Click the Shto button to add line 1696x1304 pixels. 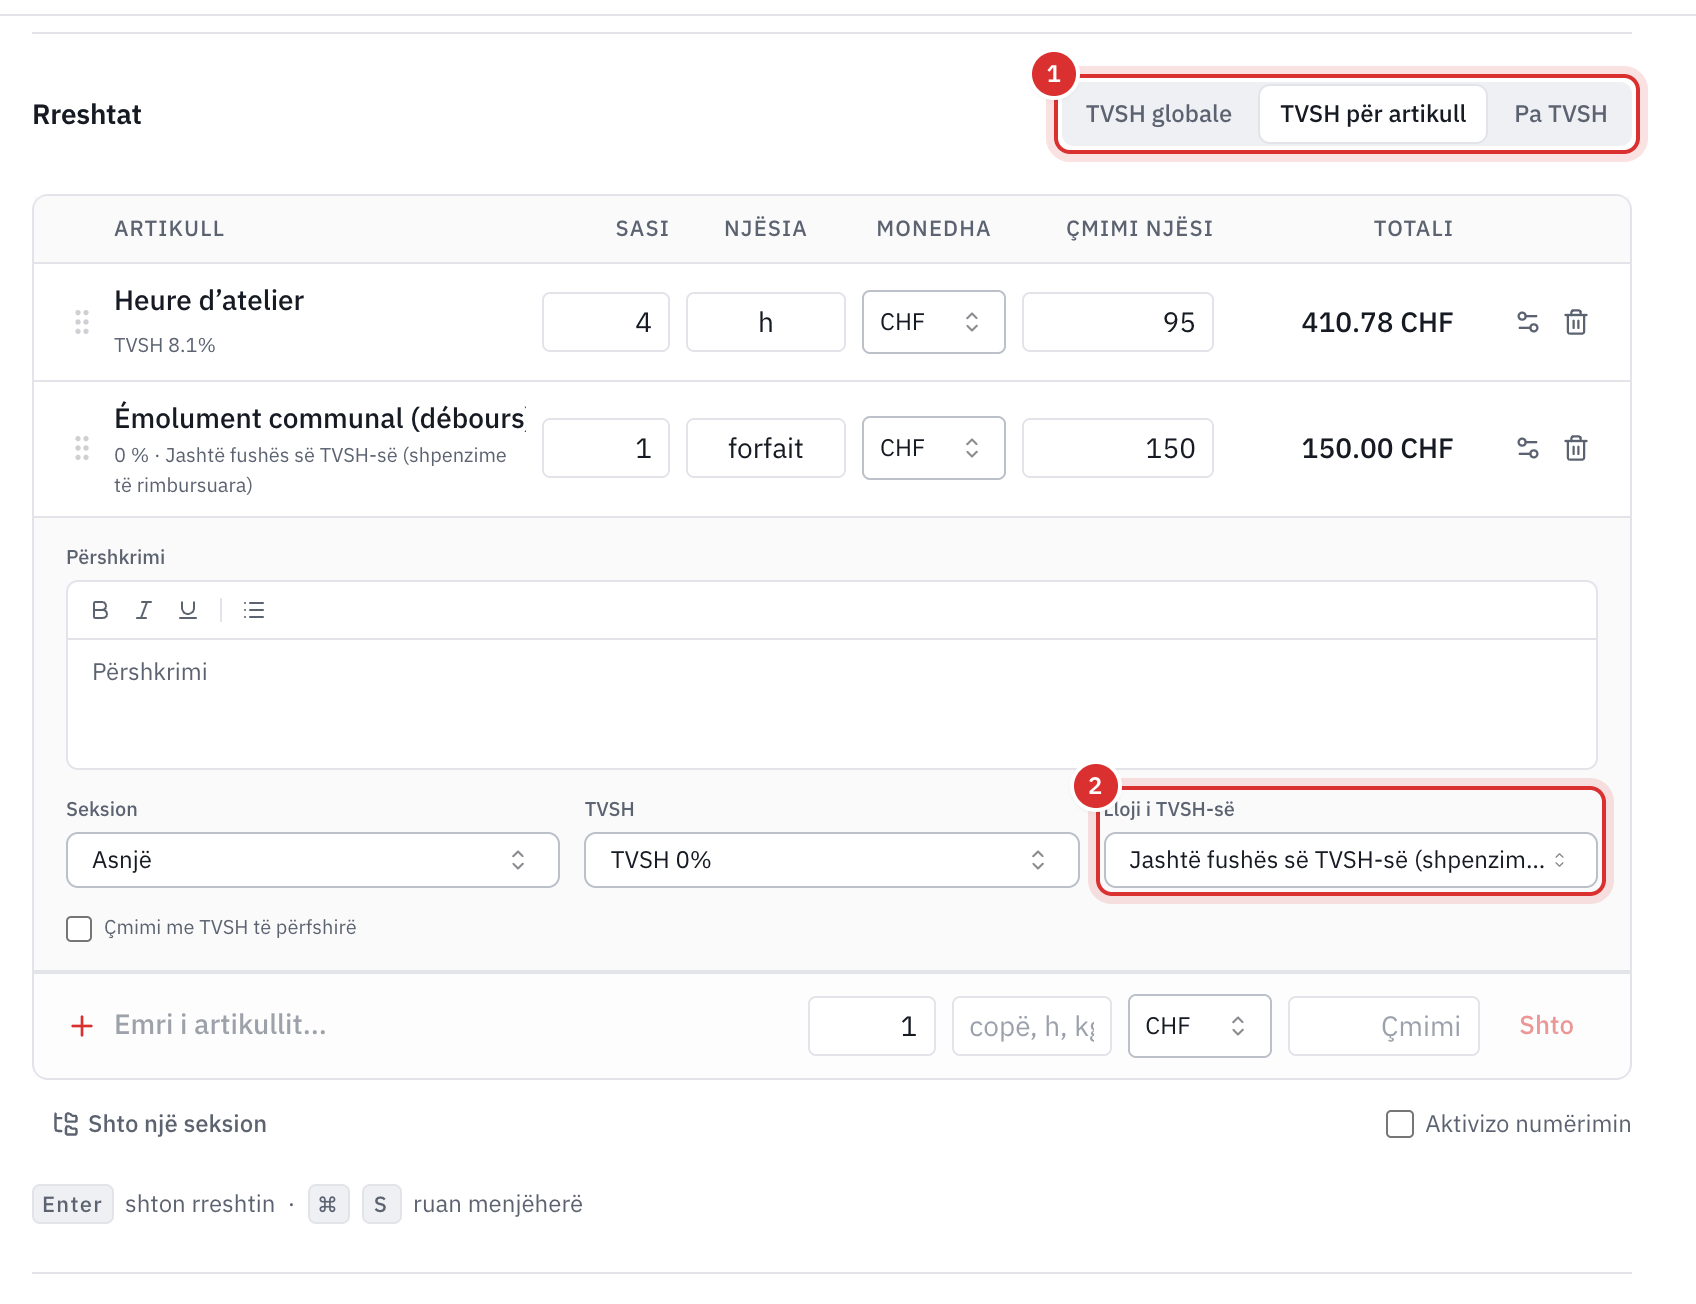[x=1546, y=1026]
